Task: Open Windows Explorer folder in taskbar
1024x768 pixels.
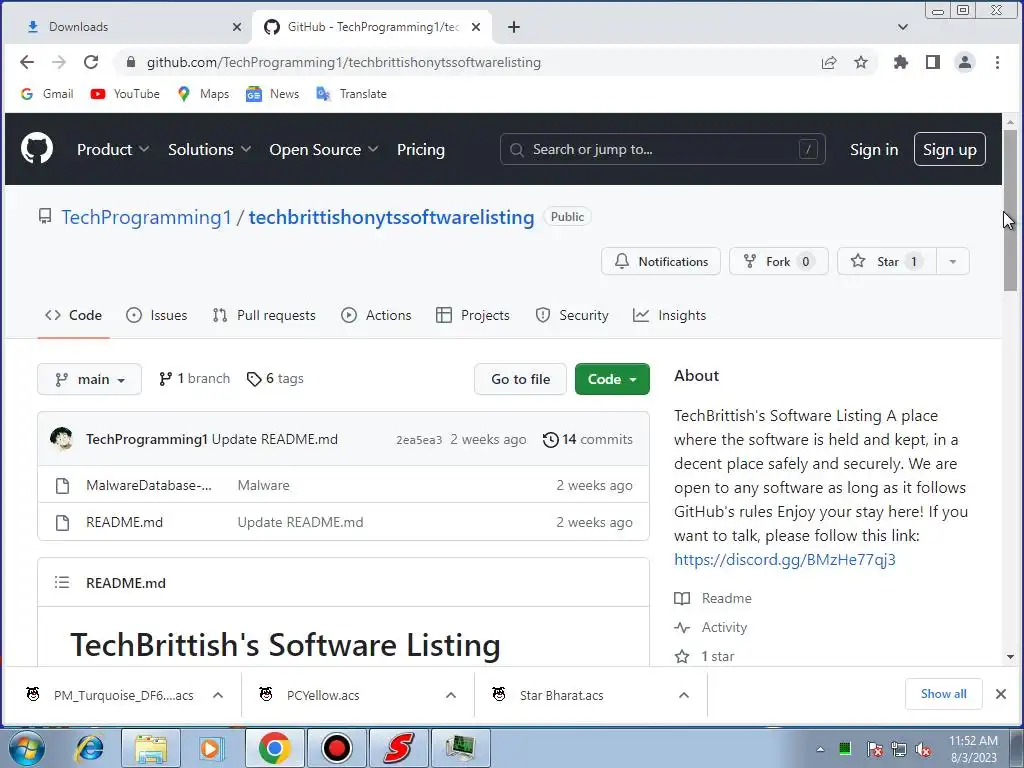Action: [x=151, y=748]
